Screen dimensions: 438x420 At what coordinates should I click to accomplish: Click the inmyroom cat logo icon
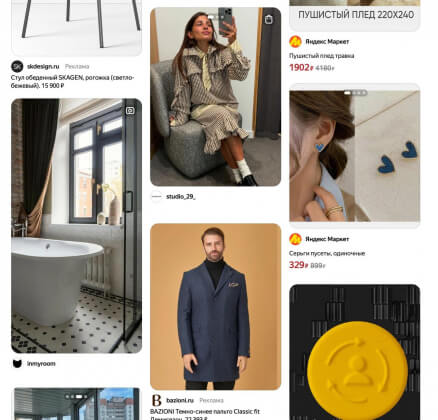[x=17, y=364]
